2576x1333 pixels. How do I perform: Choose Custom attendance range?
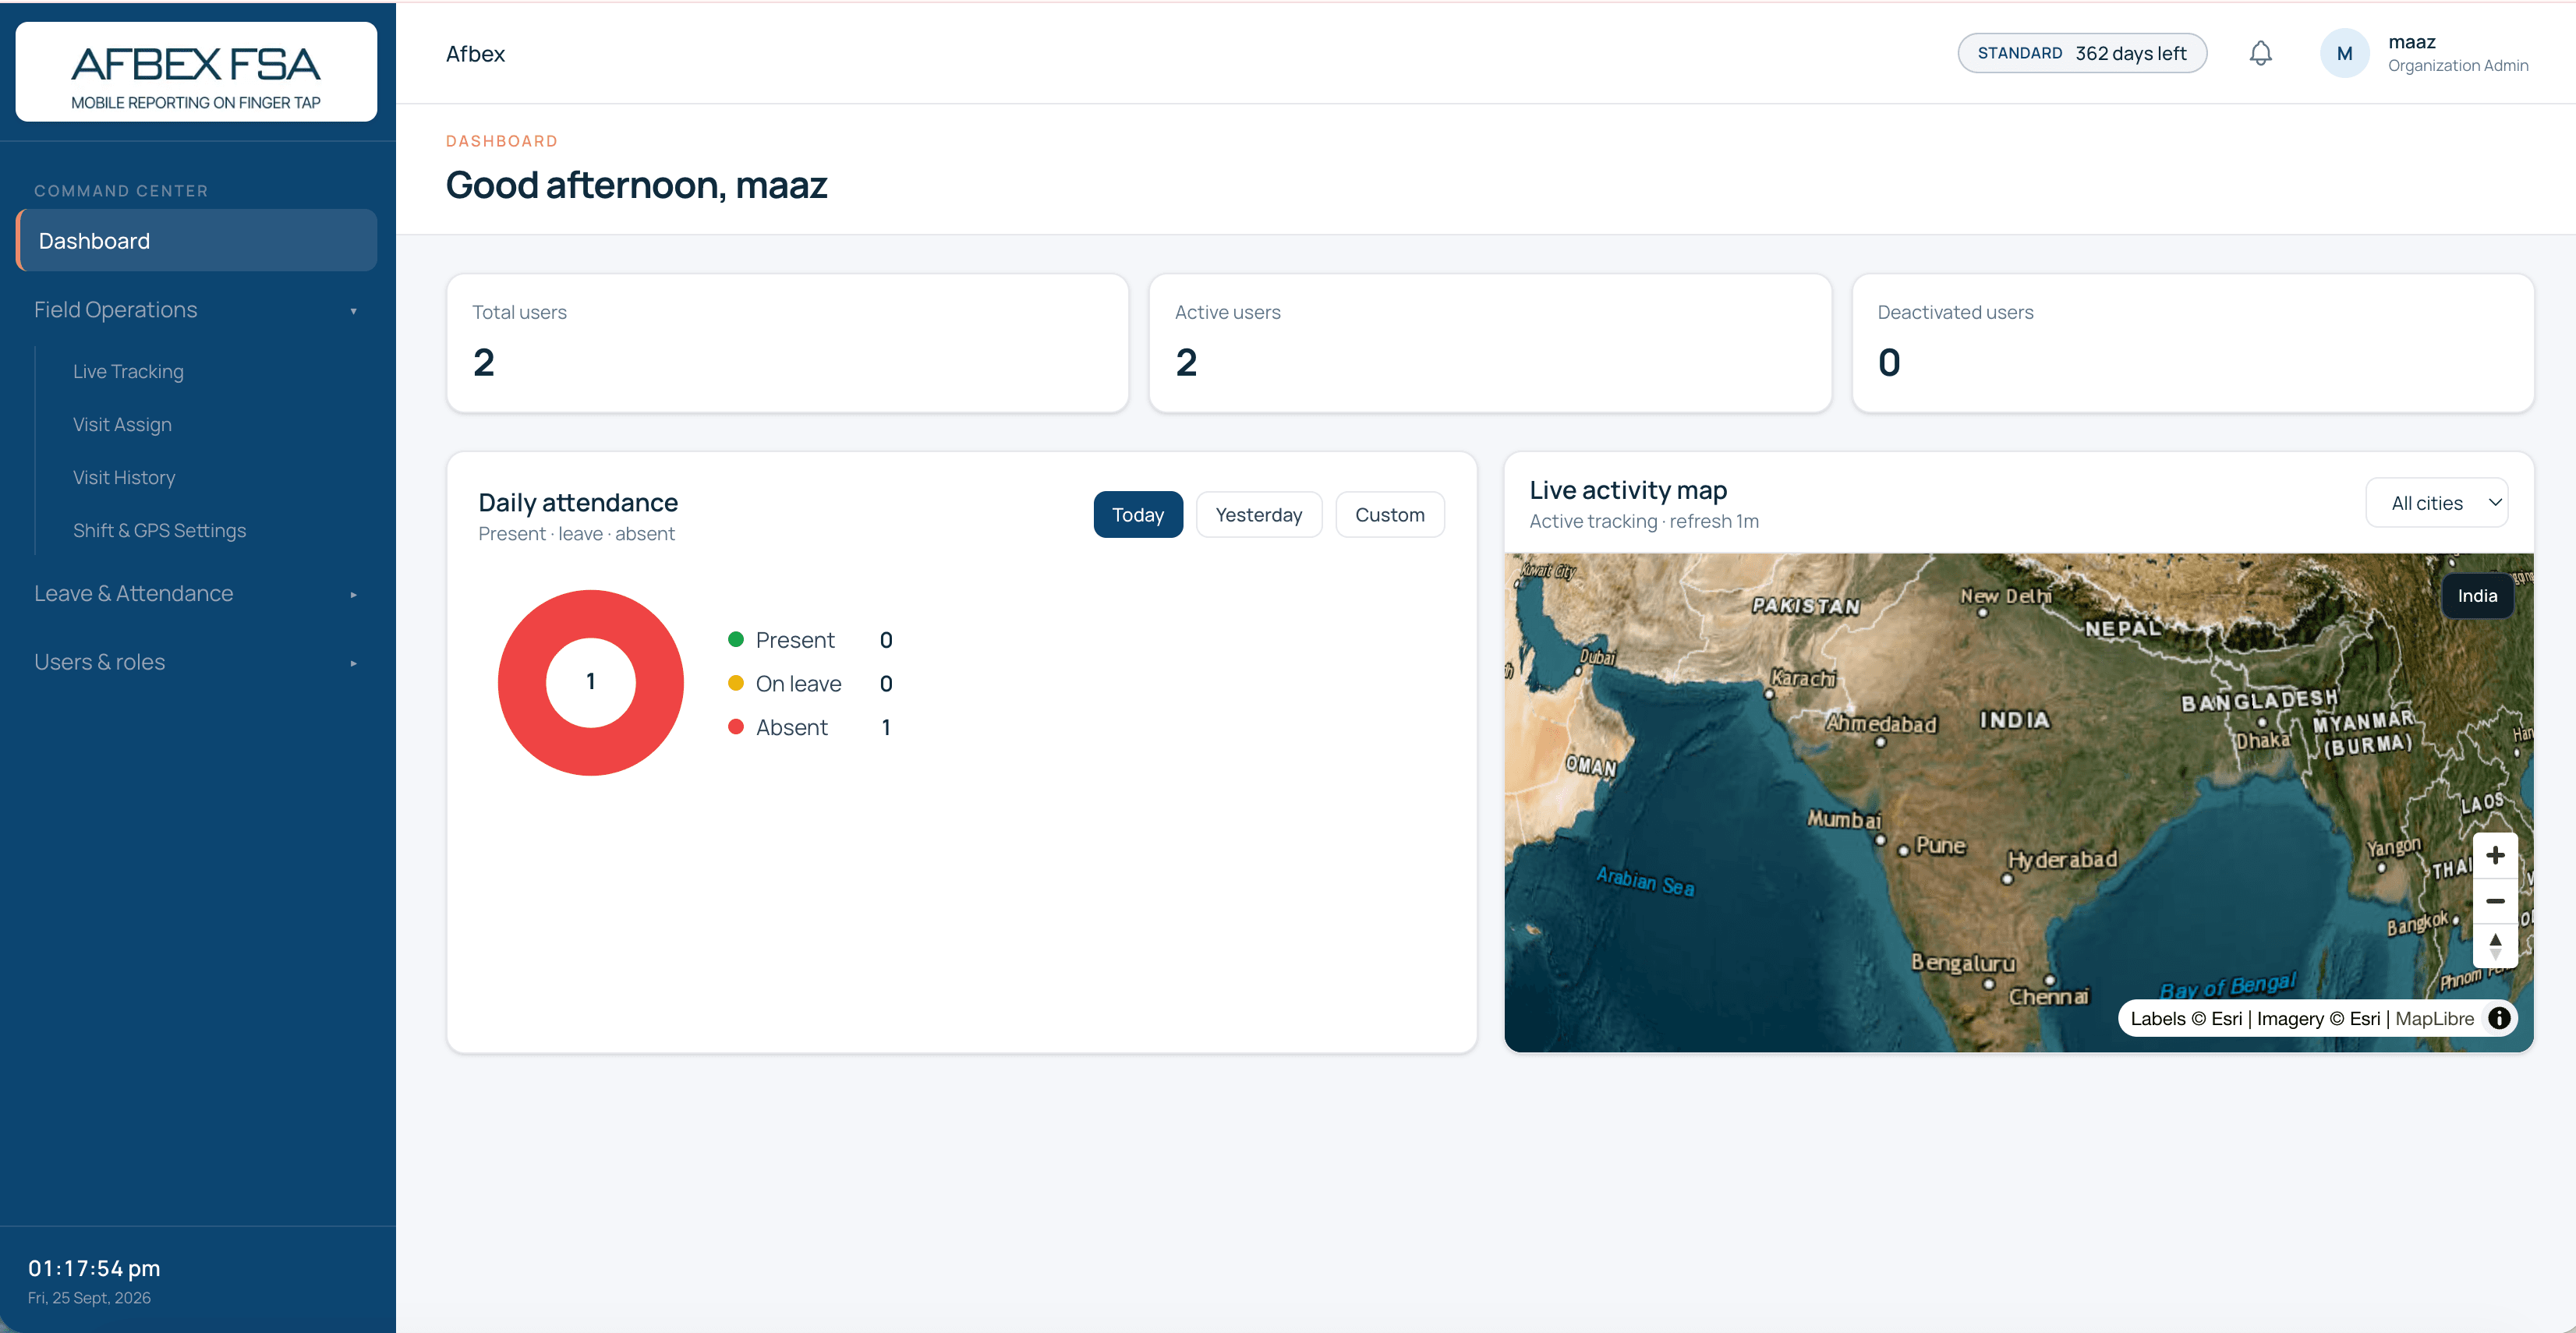(x=1389, y=514)
